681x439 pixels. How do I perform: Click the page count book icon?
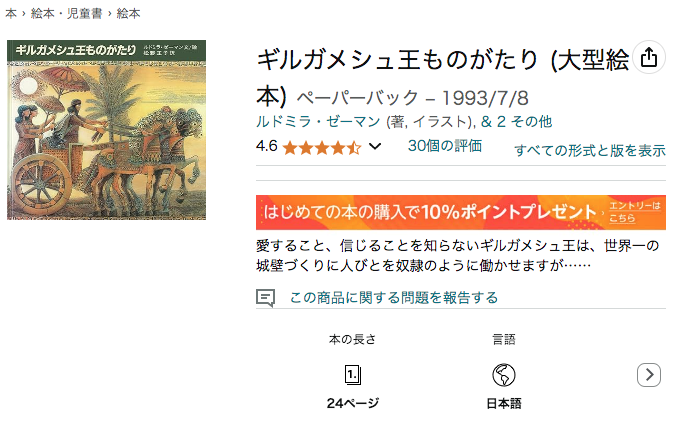click(x=352, y=375)
